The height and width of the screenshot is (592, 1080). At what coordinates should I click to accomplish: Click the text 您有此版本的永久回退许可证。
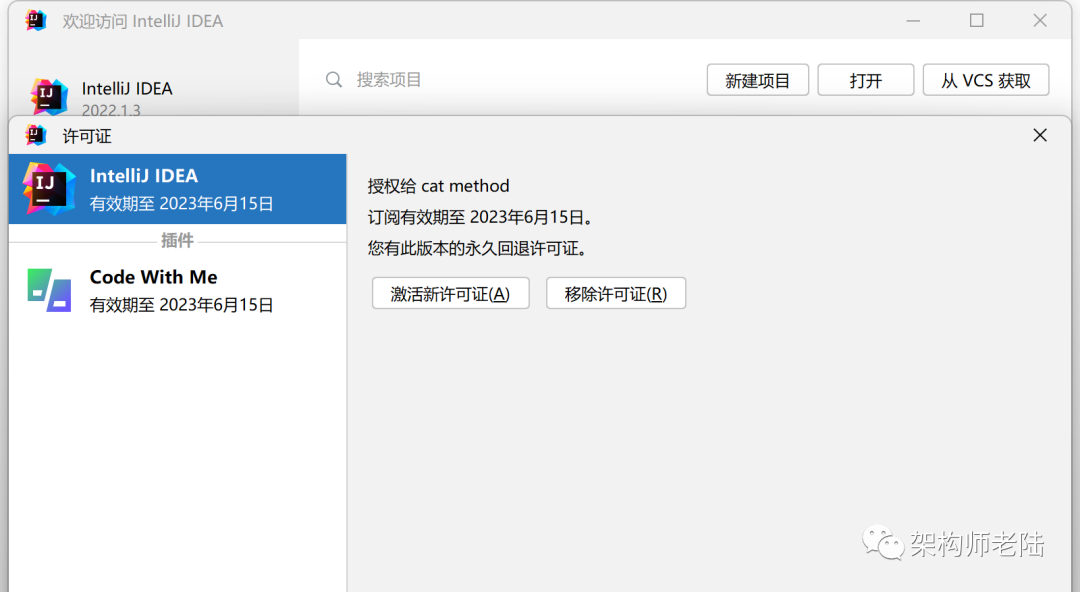(x=477, y=248)
